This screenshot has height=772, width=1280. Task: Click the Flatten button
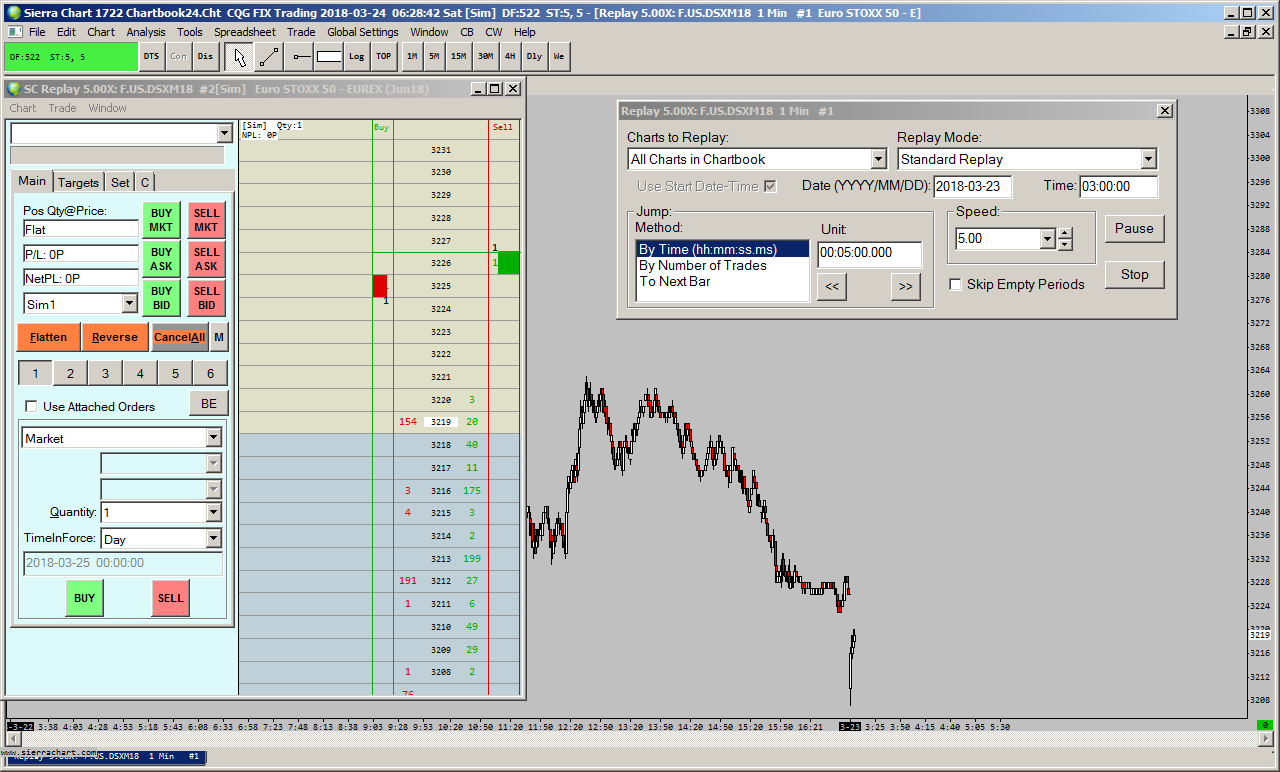pos(49,337)
